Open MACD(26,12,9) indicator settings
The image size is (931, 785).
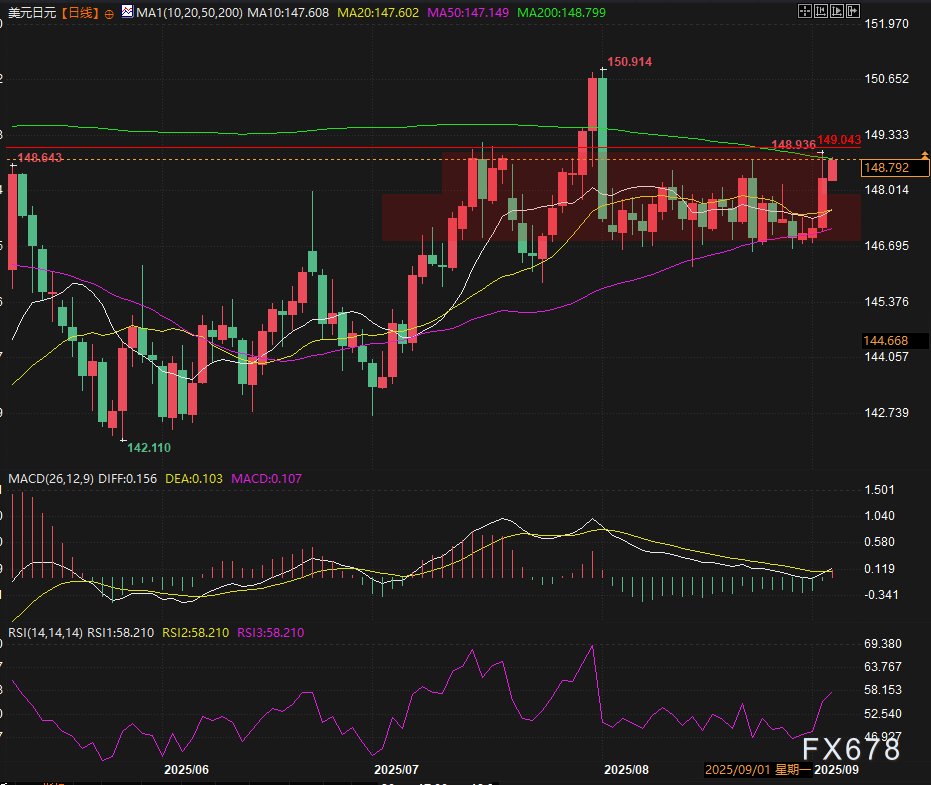coord(51,478)
